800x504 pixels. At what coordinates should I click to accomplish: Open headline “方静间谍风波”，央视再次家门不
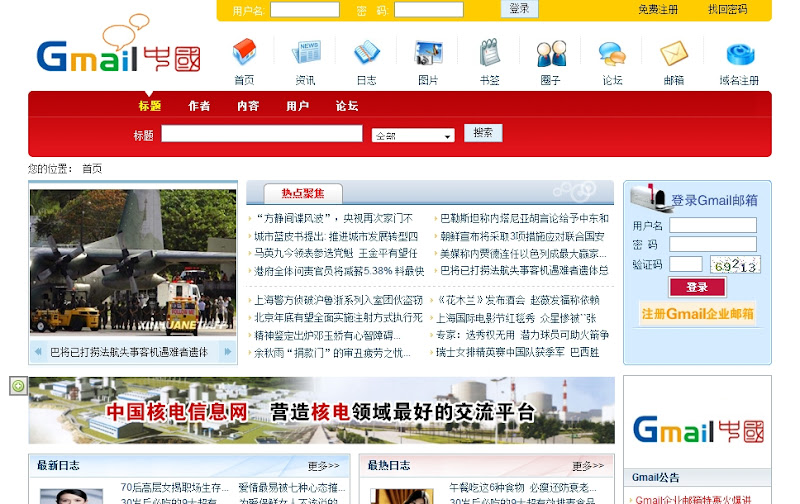pyautogui.click(x=334, y=218)
